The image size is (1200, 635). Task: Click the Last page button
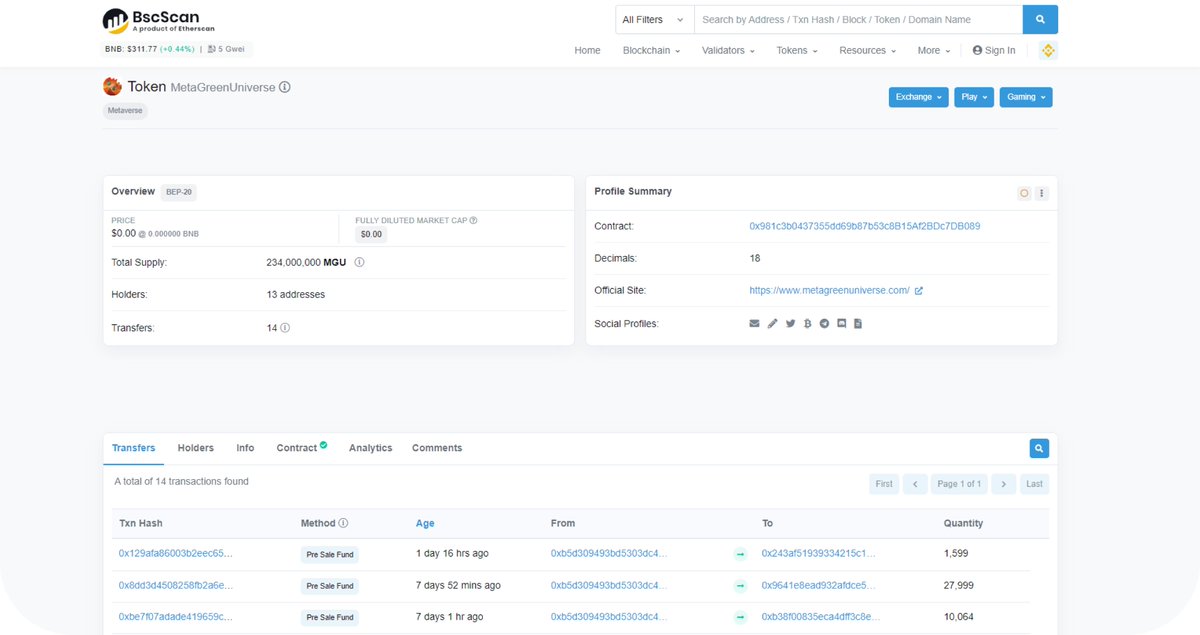1035,484
